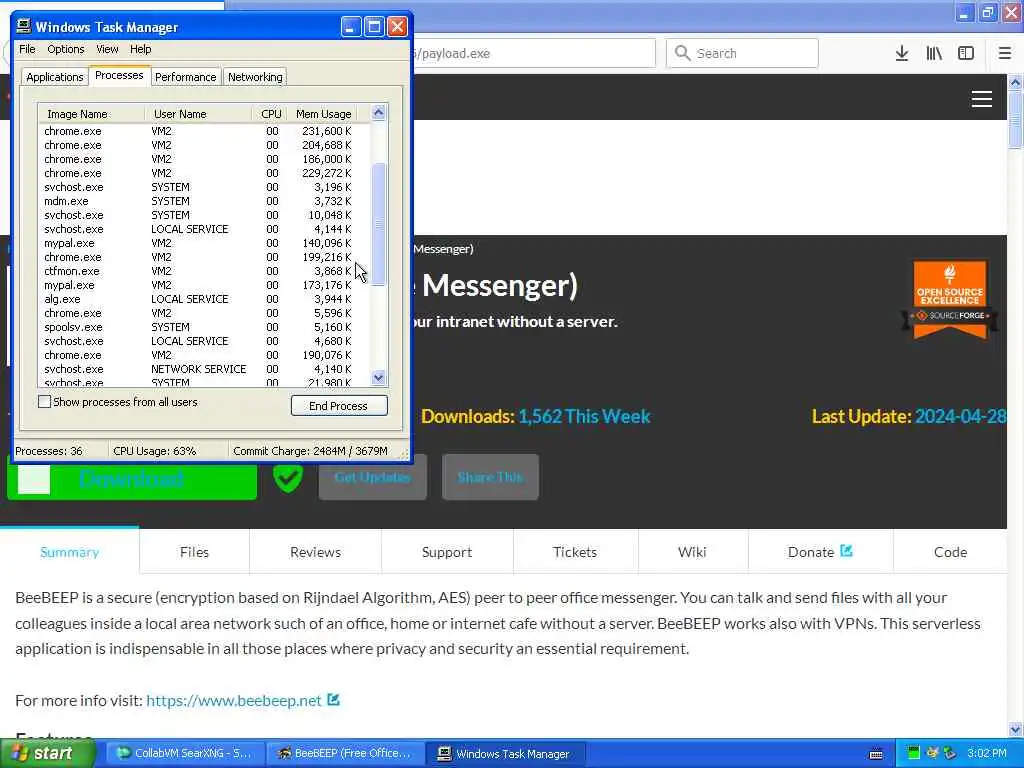Open the SourceForge site hamburger menu
This screenshot has width=1024, height=768.
pos(982,99)
